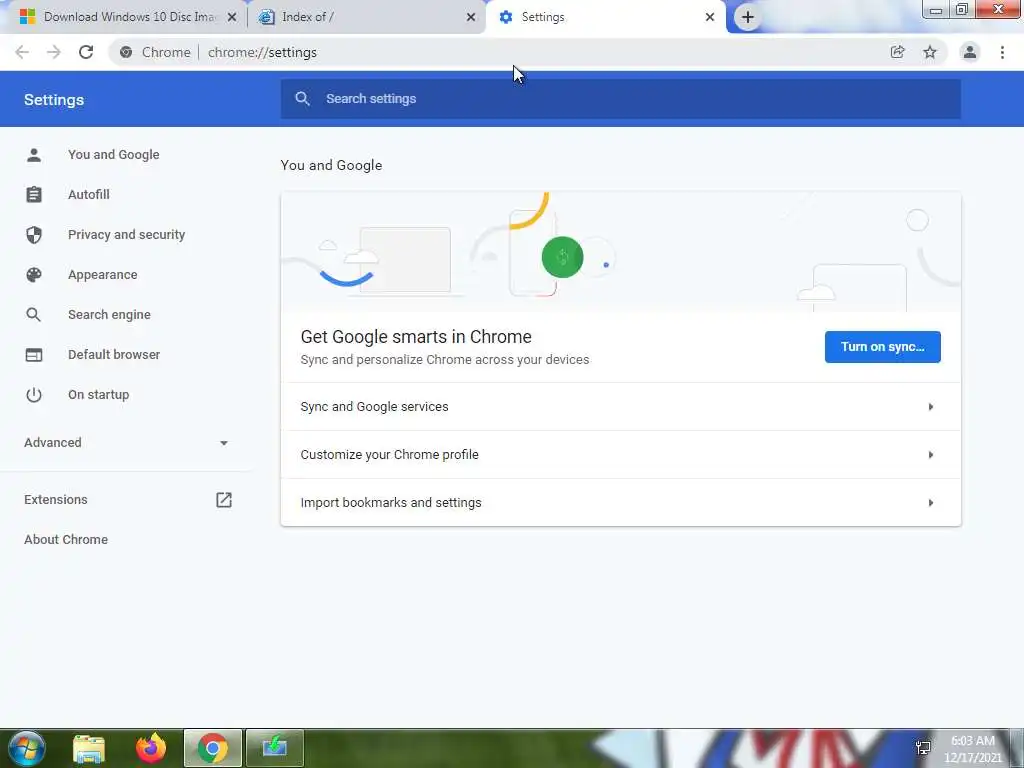Open Default browser settings
The image size is (1024, 768).
114,355
